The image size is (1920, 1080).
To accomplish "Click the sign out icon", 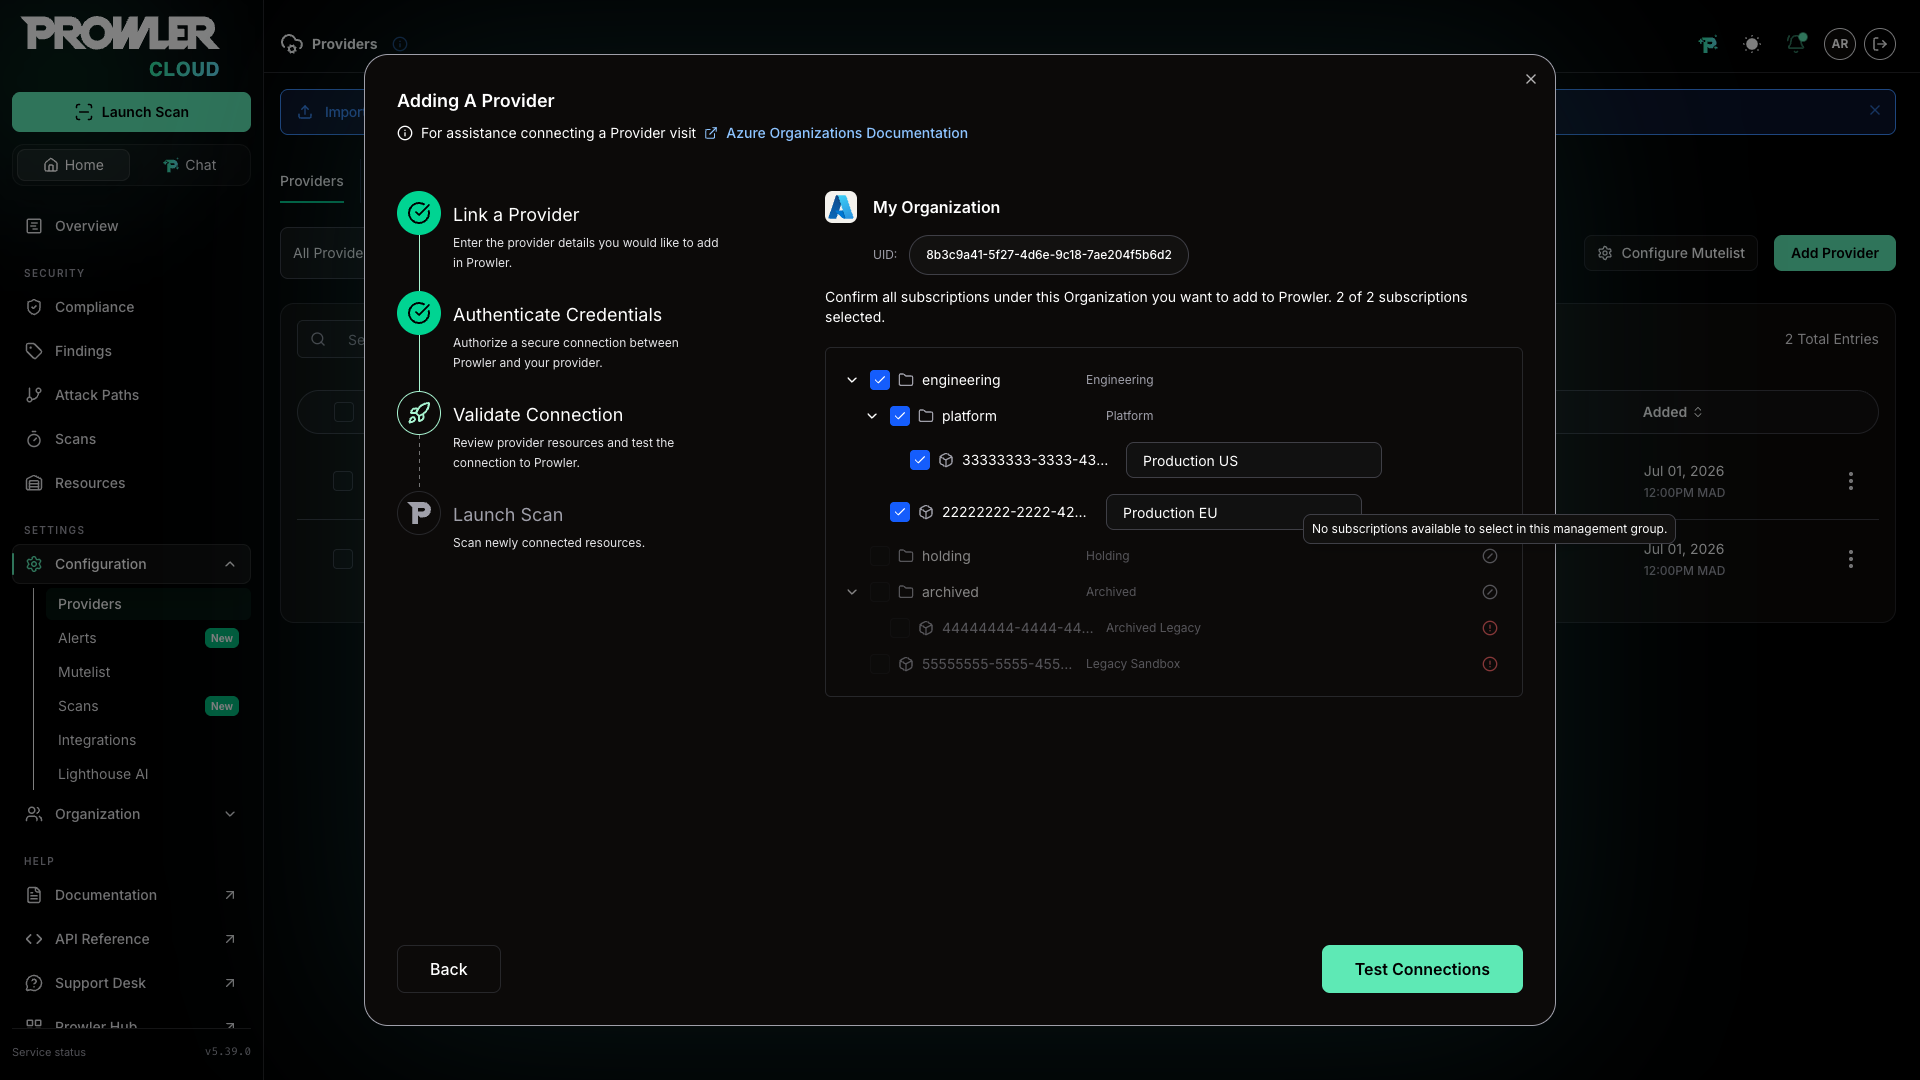I will click(1880, 44).
